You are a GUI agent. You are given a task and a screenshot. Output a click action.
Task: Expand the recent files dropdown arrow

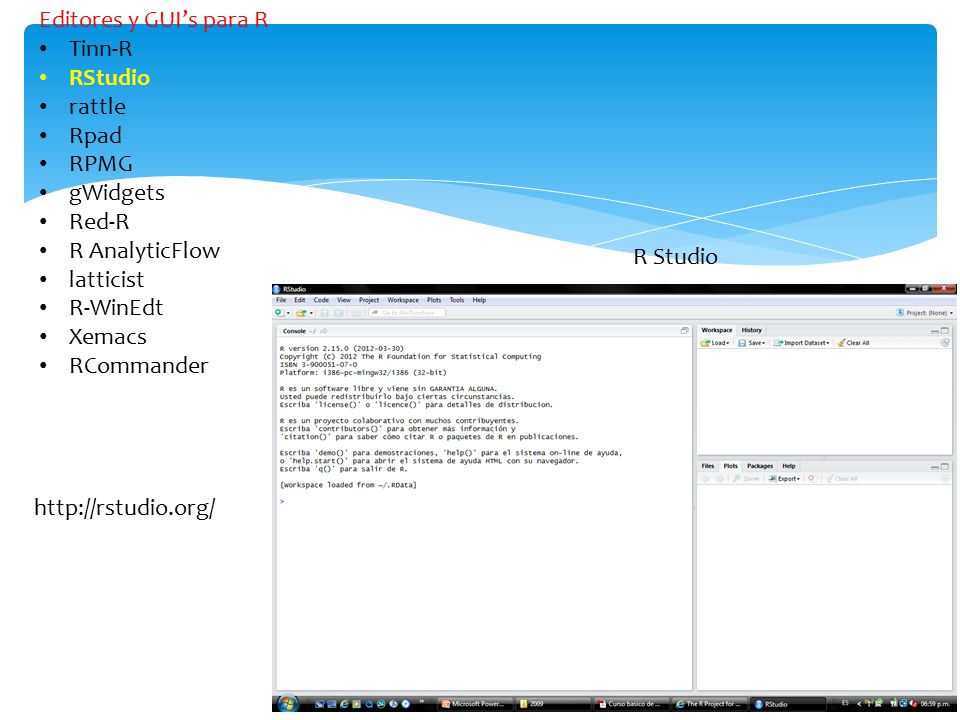pyautogui.click(x=312, y=313)
